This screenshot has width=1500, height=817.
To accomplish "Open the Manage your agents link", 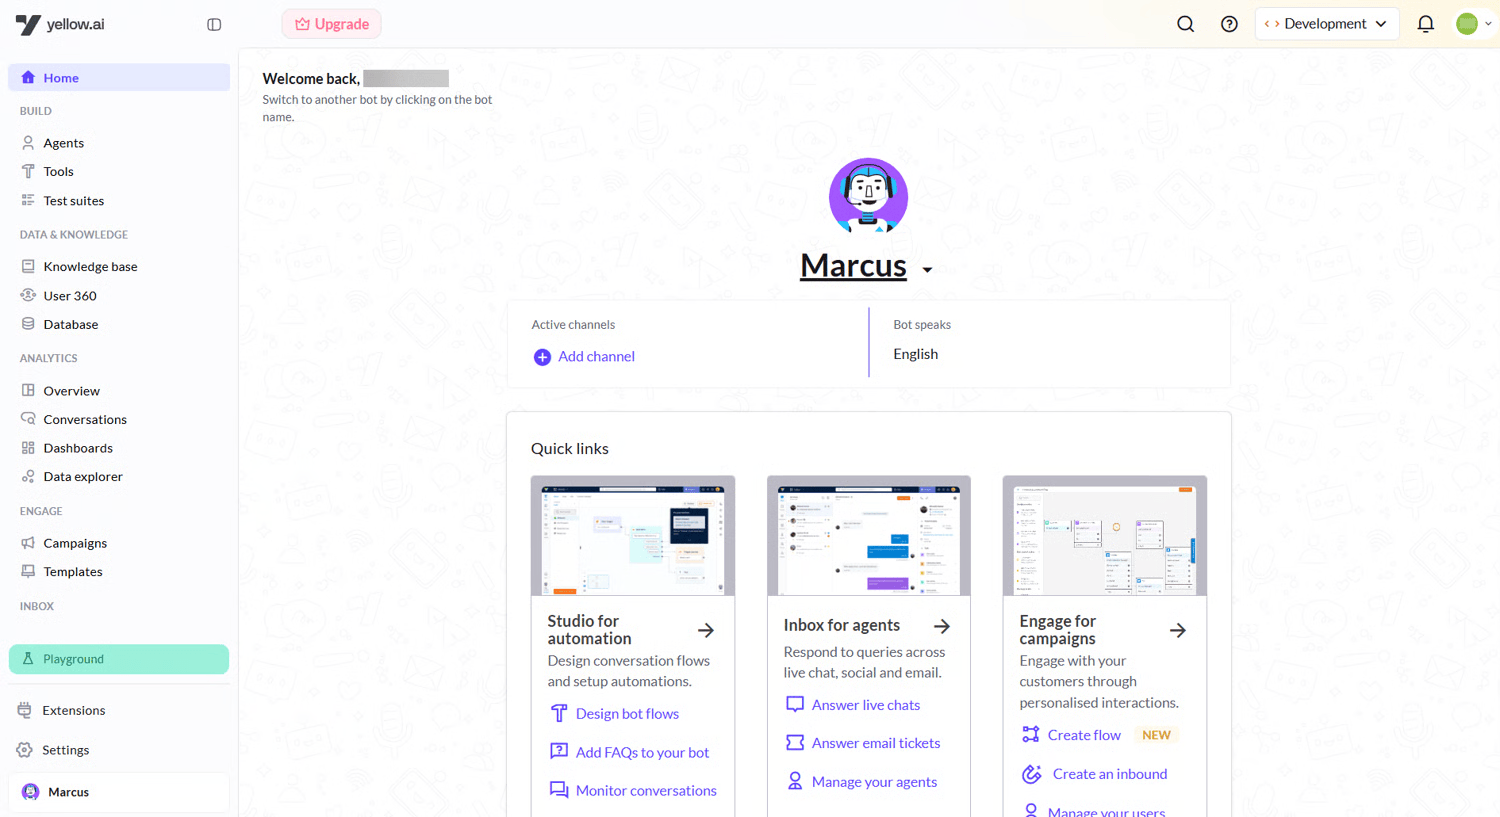I will 874,782.
